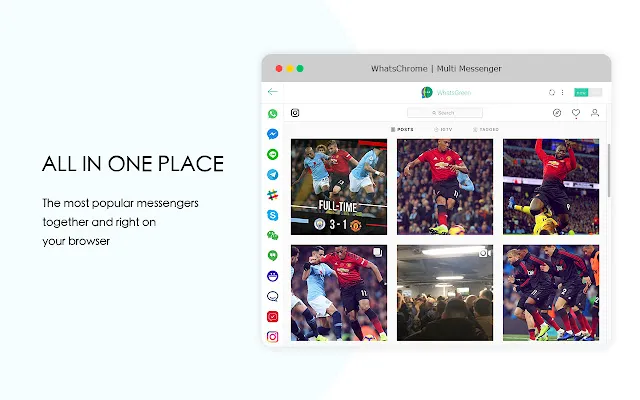Select the Instagram sidebar icon
Image resolution: width=640 pixels, height=400 pixels.
pos(273,337)
